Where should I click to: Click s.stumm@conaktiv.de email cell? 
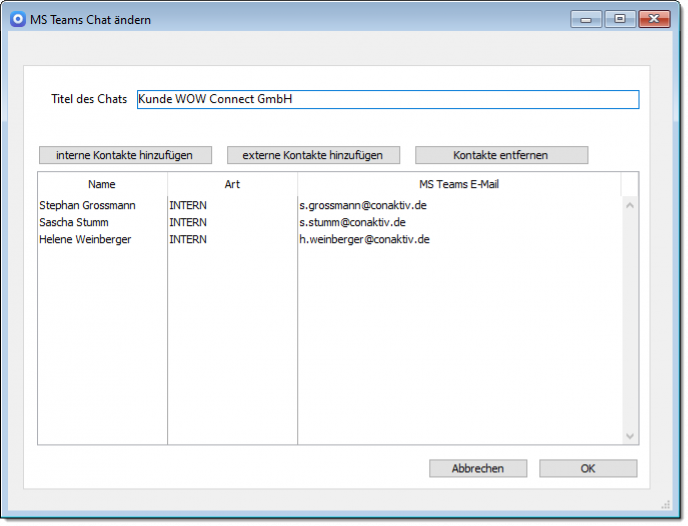(352, 222)
